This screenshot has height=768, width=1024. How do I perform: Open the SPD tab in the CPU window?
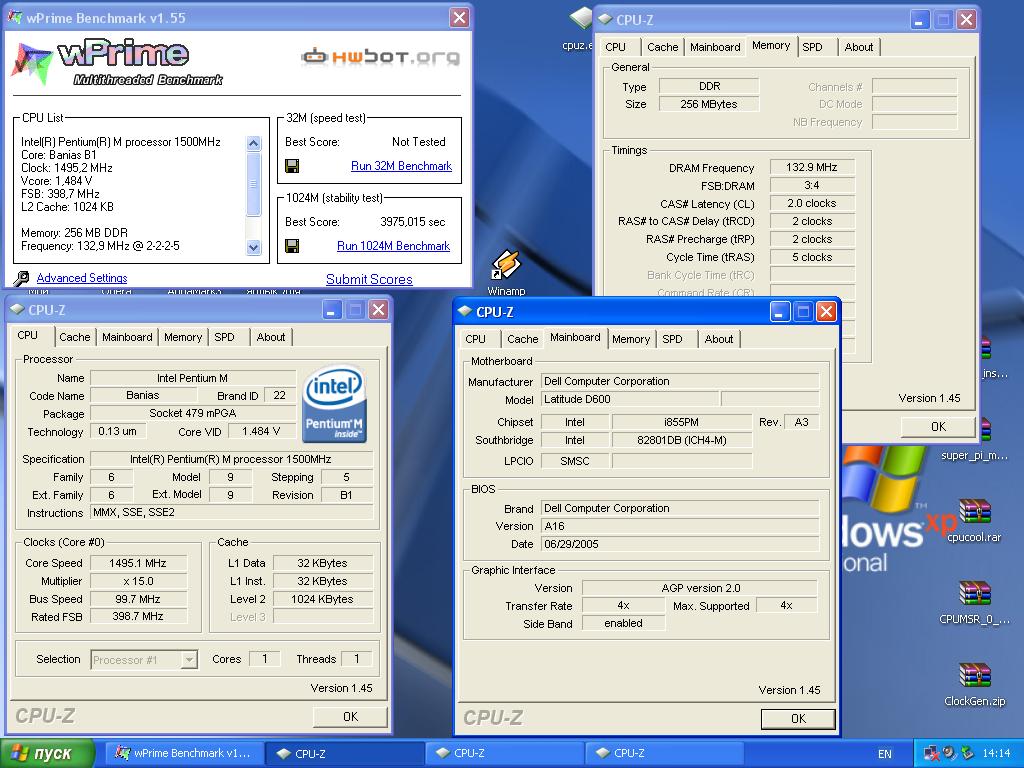coord(224,337)
